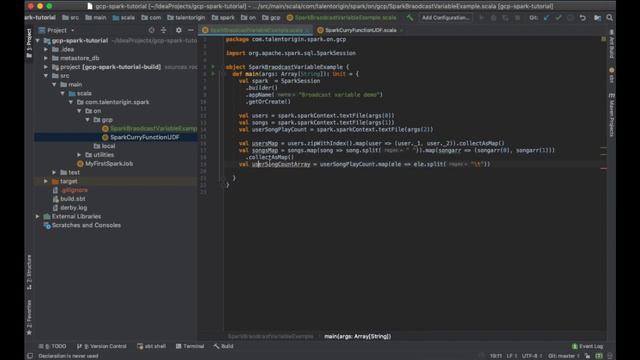Collapse the scala source folder

pos(62,93)
